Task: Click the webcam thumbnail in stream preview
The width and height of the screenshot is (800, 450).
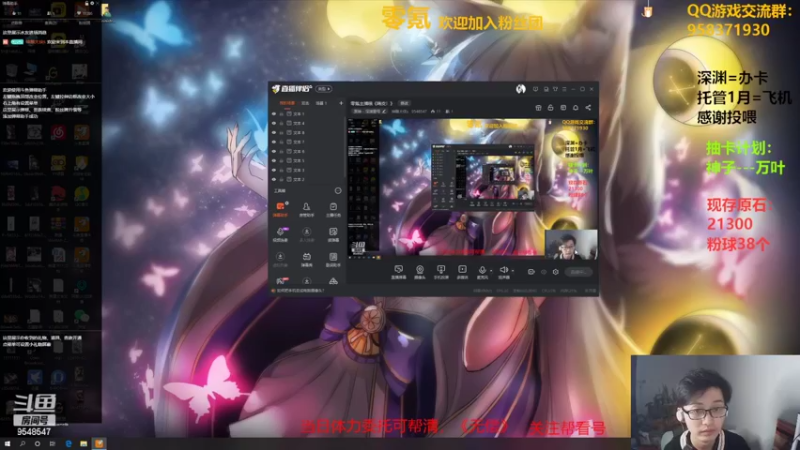Action: [571, 243]
